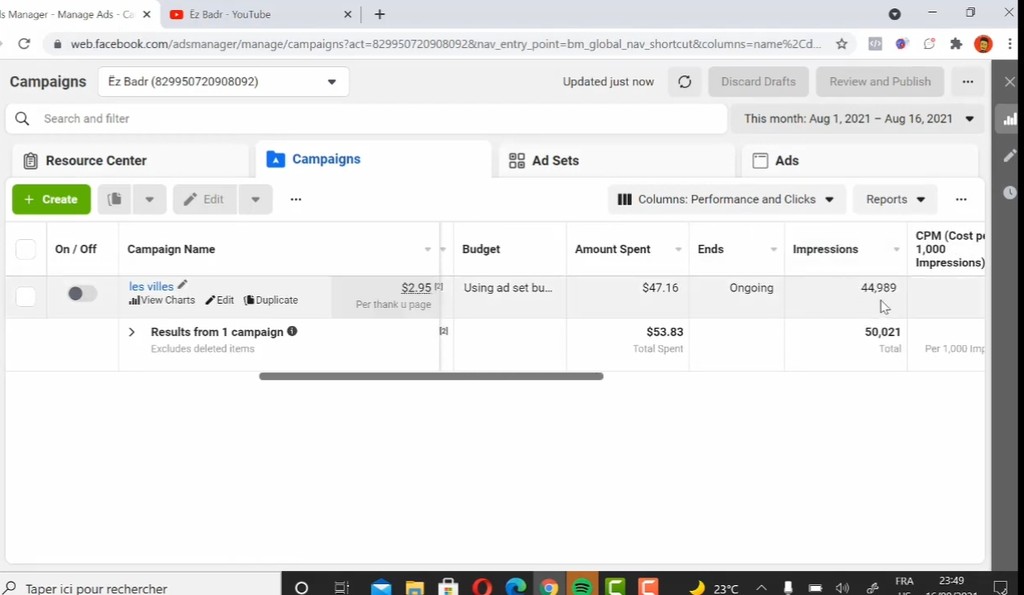Click the $2.95 cost per result value

(416, 287)
